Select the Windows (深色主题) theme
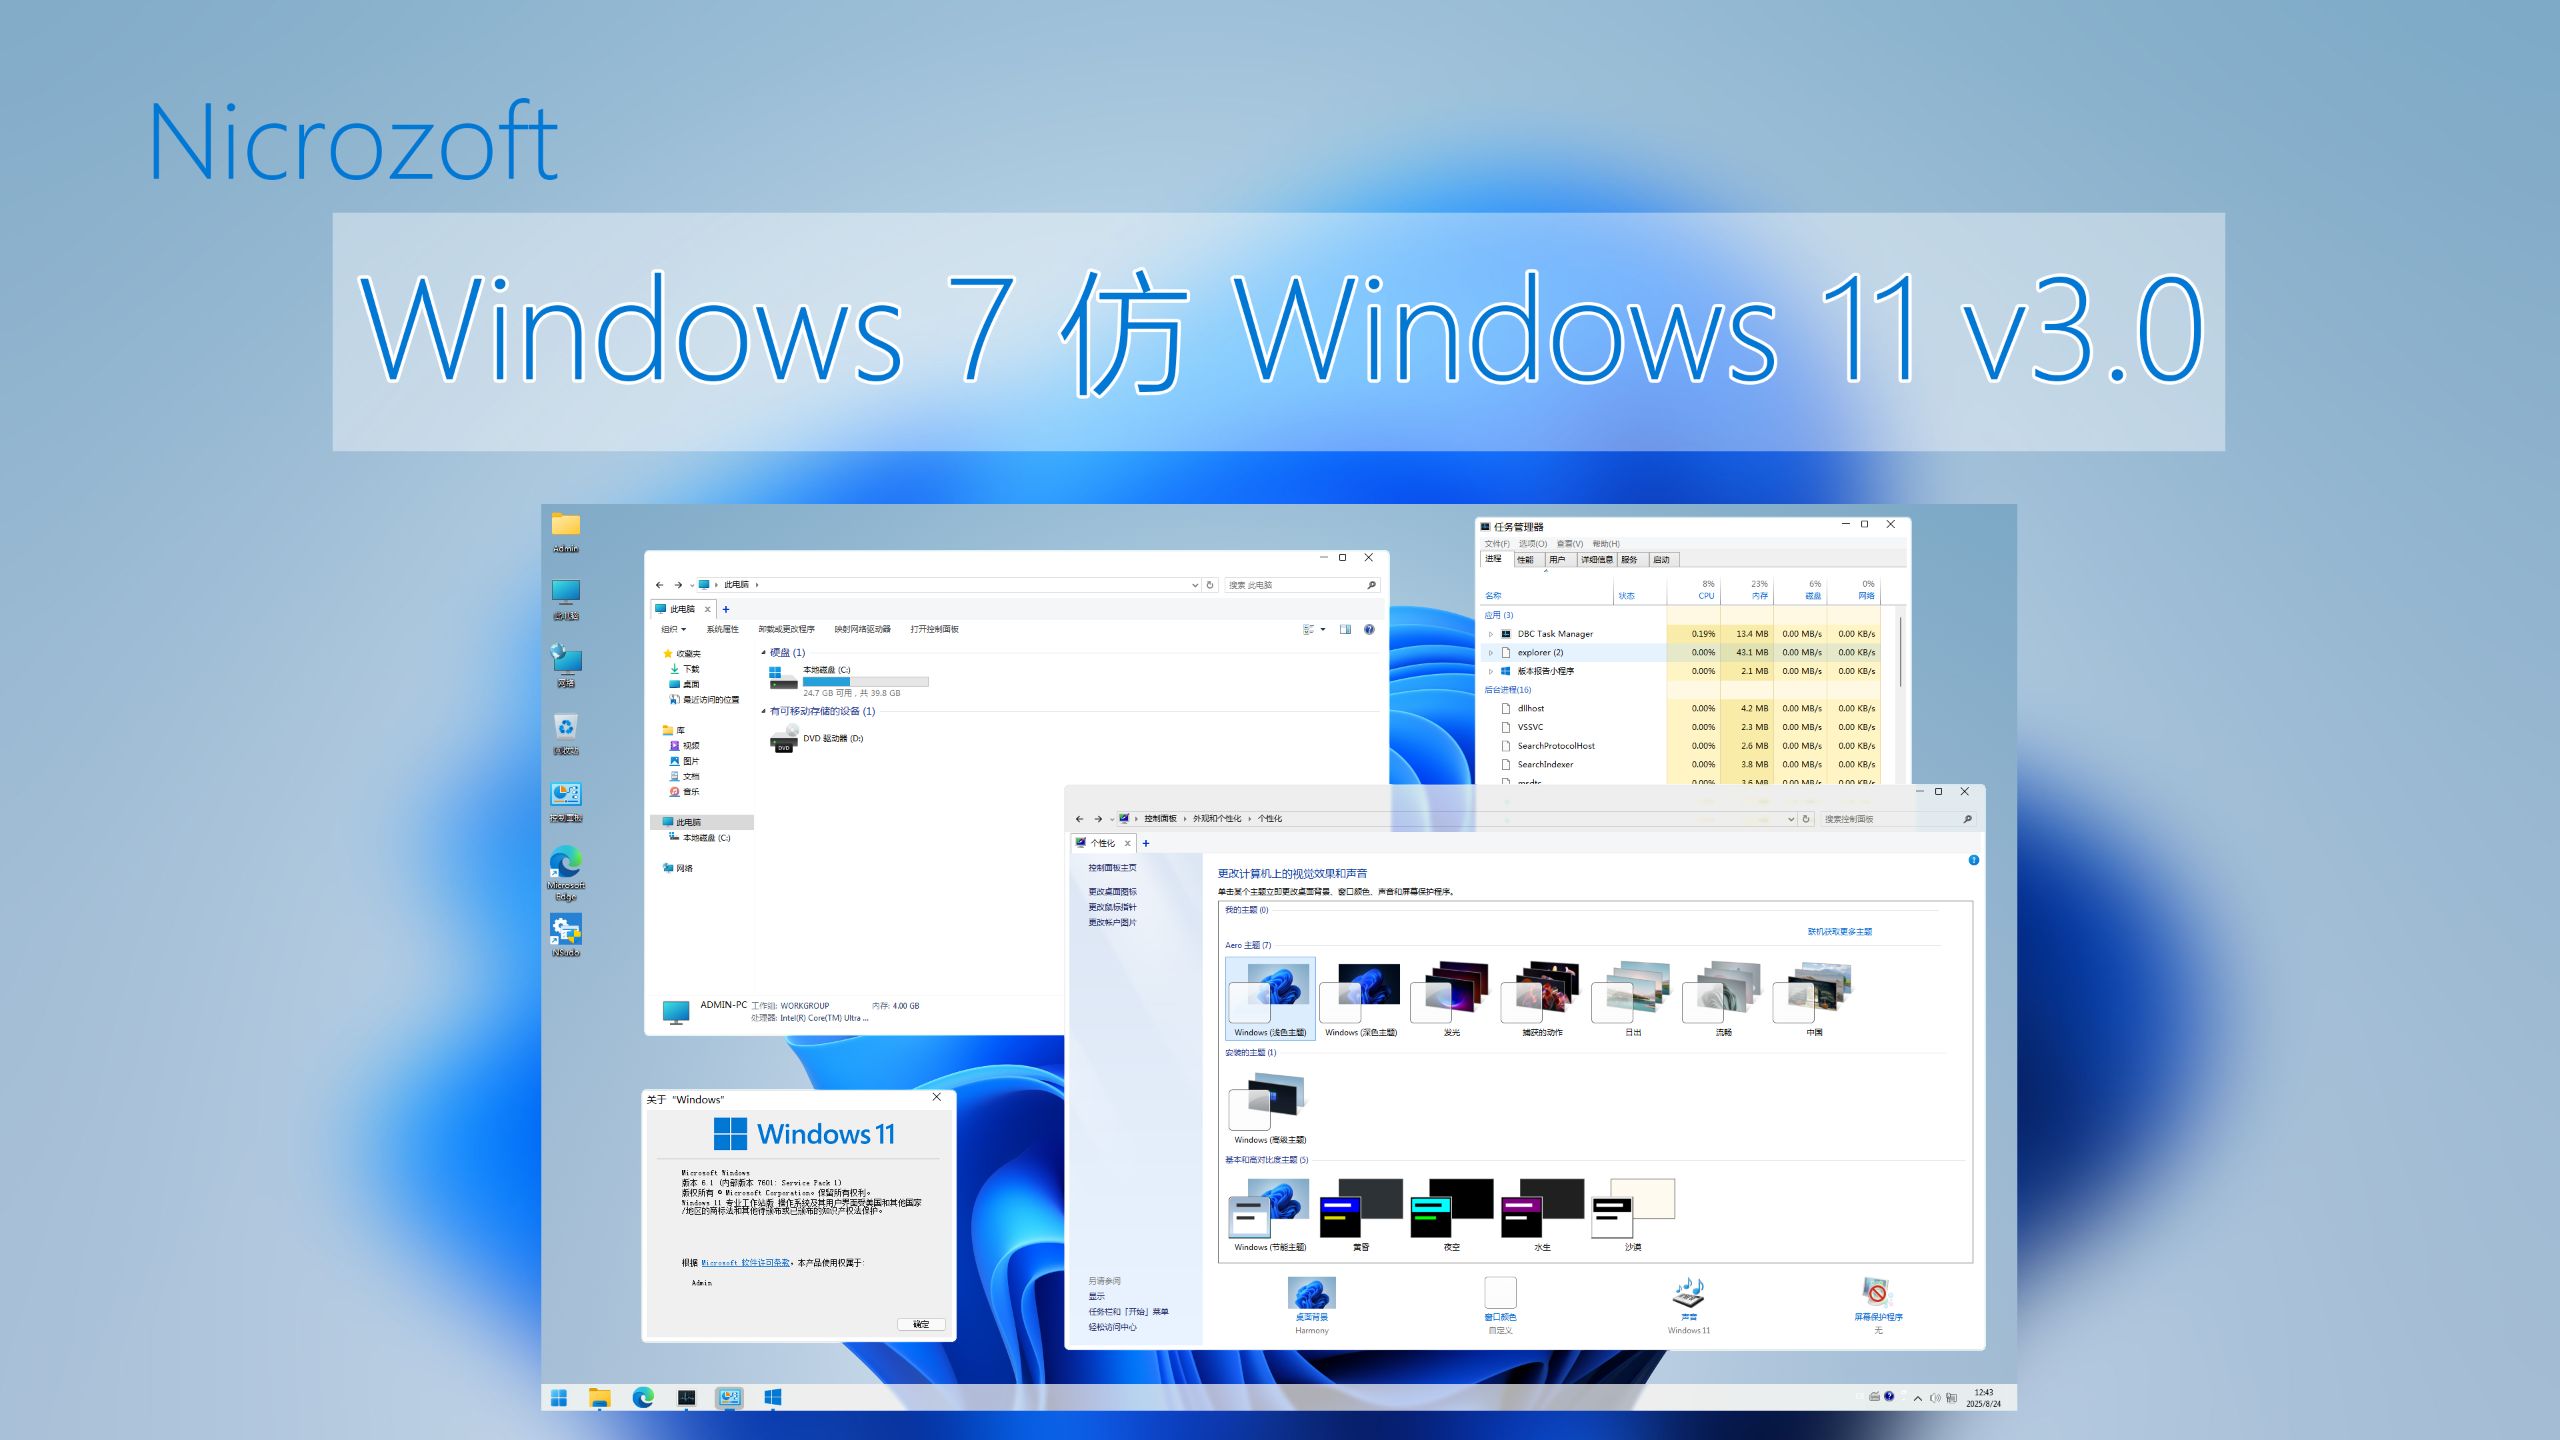The width and height of the screenshot is (2560, 1440). point(1360,999)
